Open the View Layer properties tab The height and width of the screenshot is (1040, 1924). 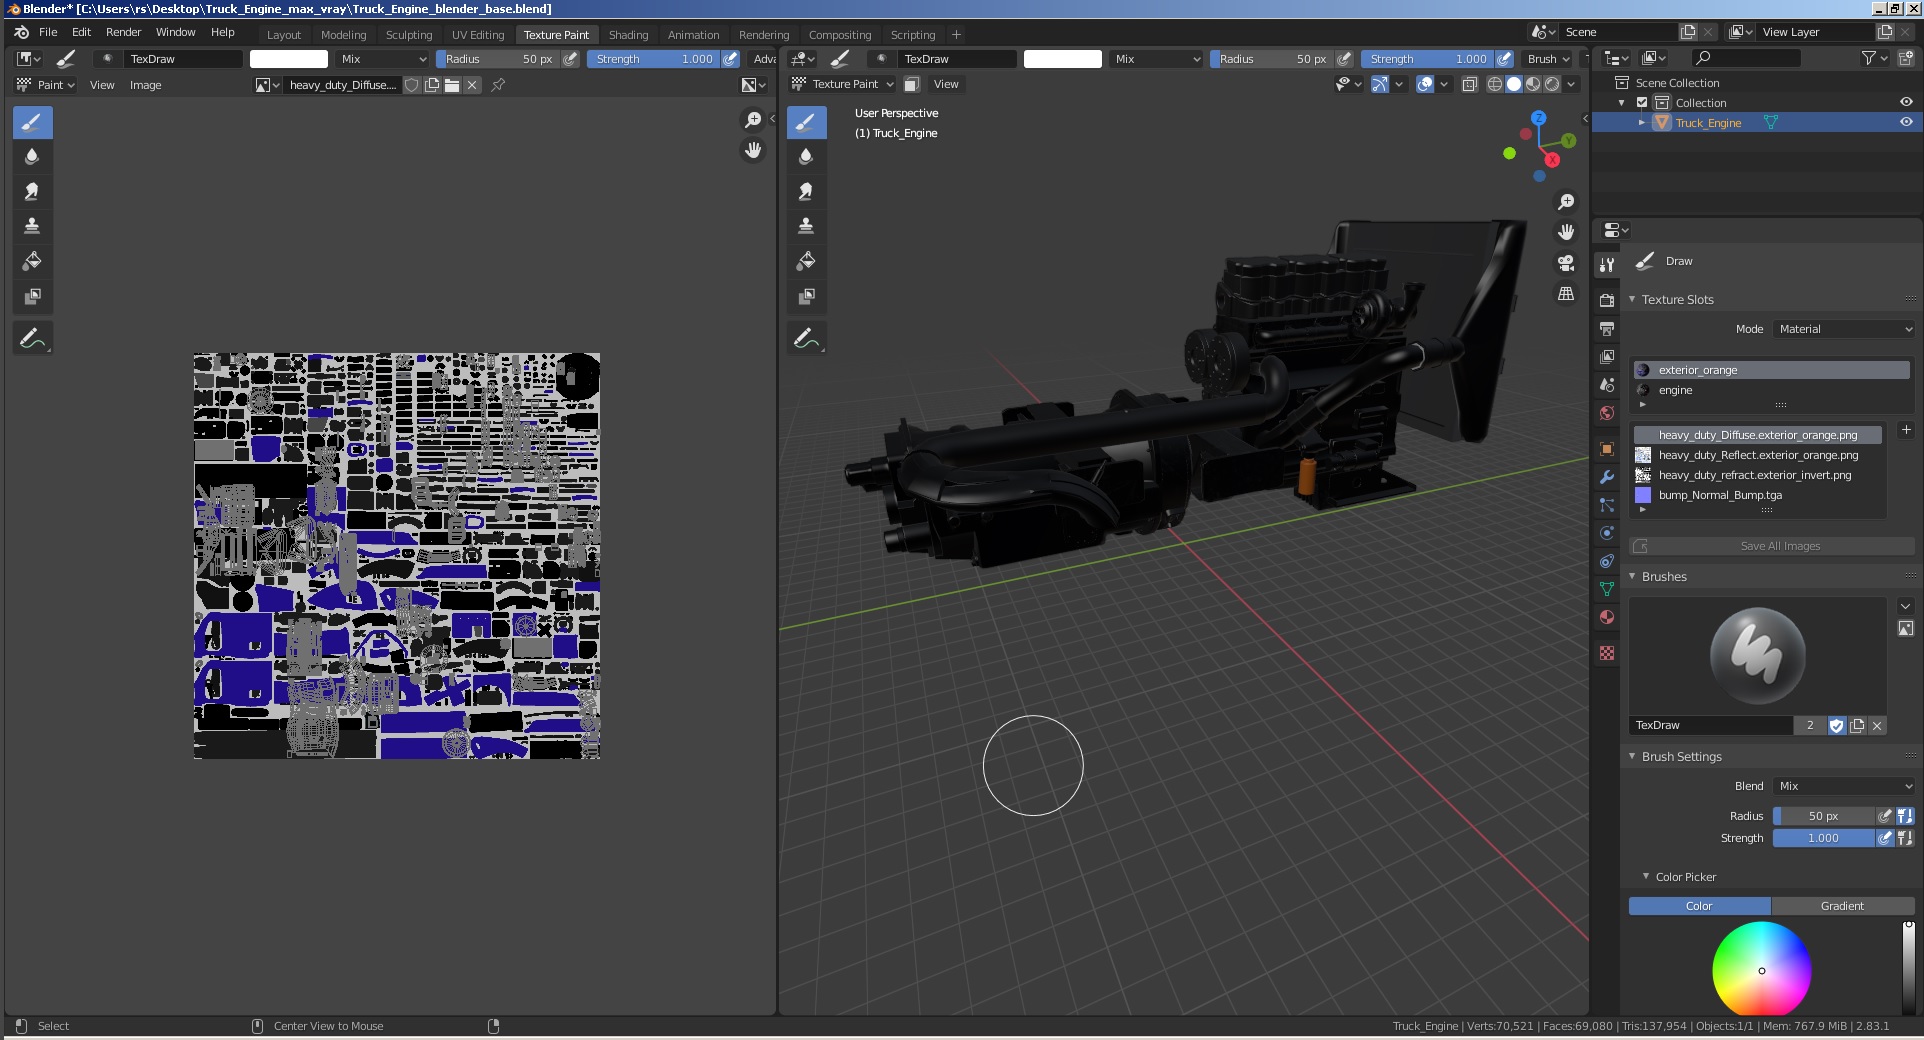[x=1607, y=357]
